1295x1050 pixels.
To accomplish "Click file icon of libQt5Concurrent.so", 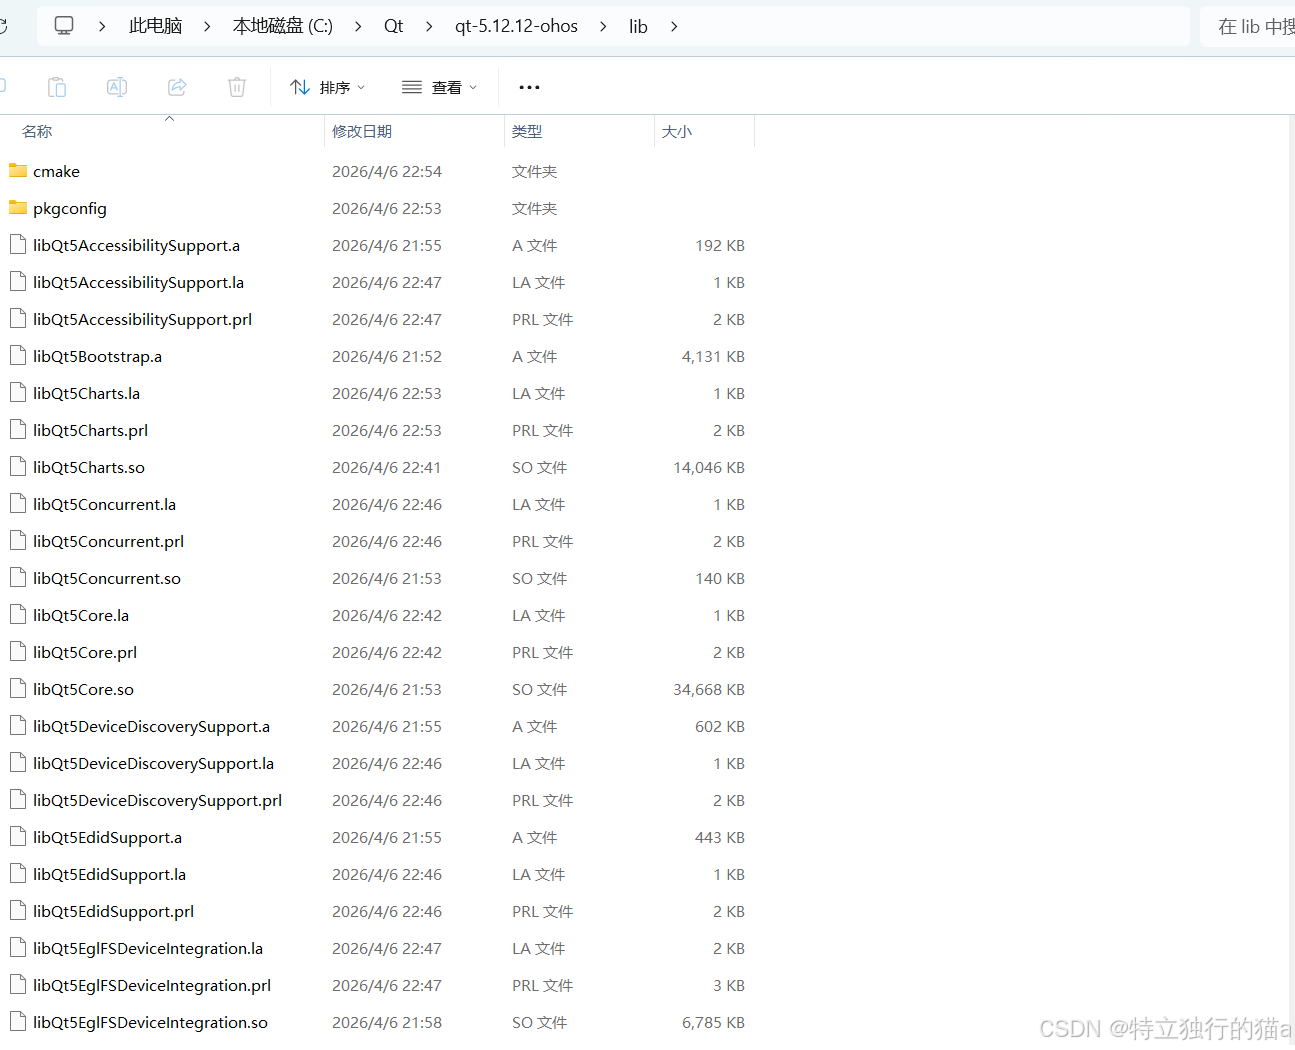I will click(x=18, y=578).
